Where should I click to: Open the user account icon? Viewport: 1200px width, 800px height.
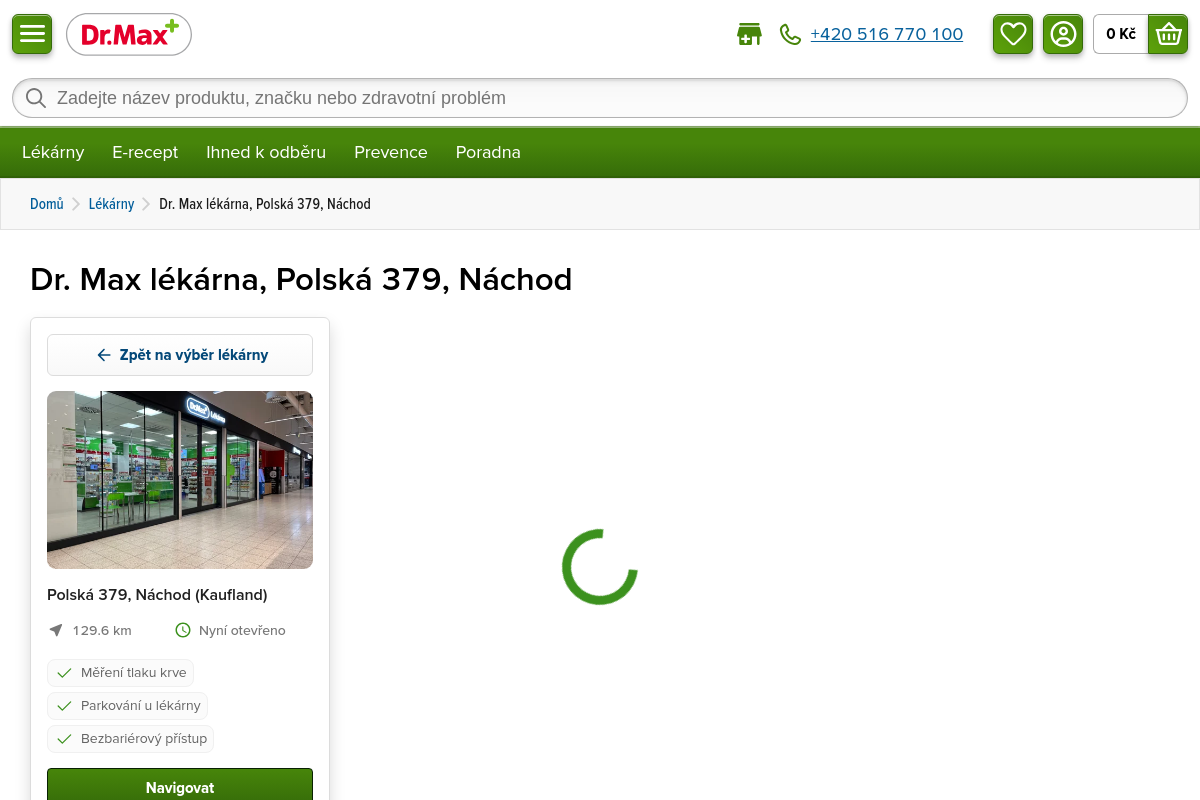pyautogui.click(x=1063, y=34)
